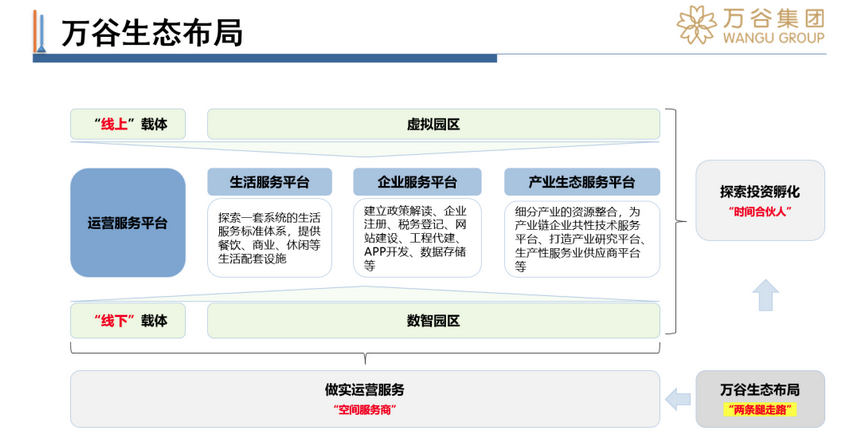
Task: Select the 产业生态服务平台 header
Action: [x=582, y=182]
